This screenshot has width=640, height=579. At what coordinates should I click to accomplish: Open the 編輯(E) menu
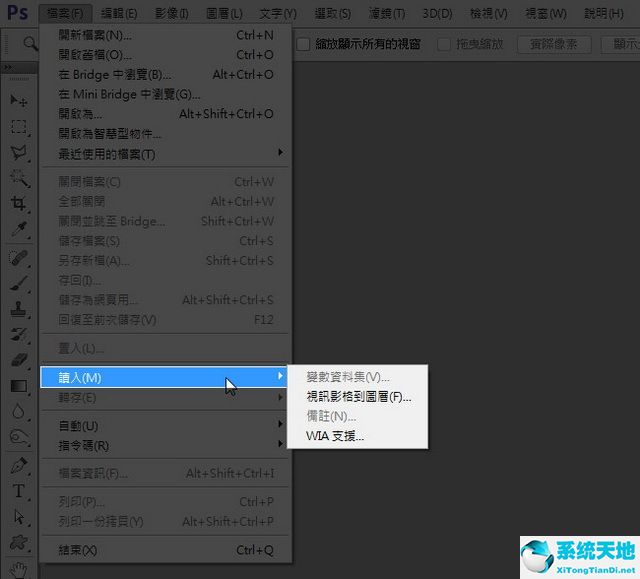coord(119,13)
